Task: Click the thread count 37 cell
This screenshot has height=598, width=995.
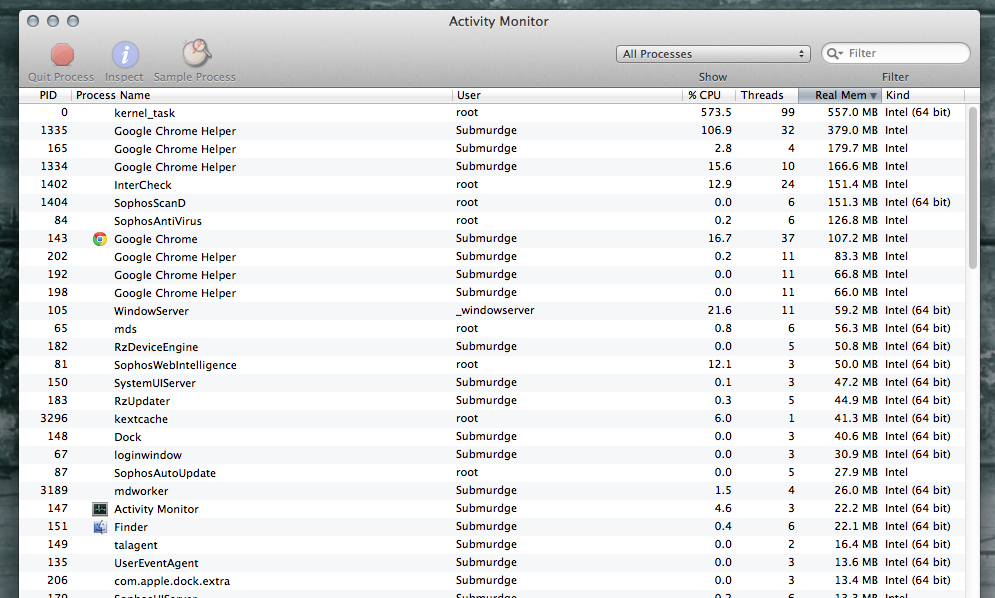Action: point(787,239)
